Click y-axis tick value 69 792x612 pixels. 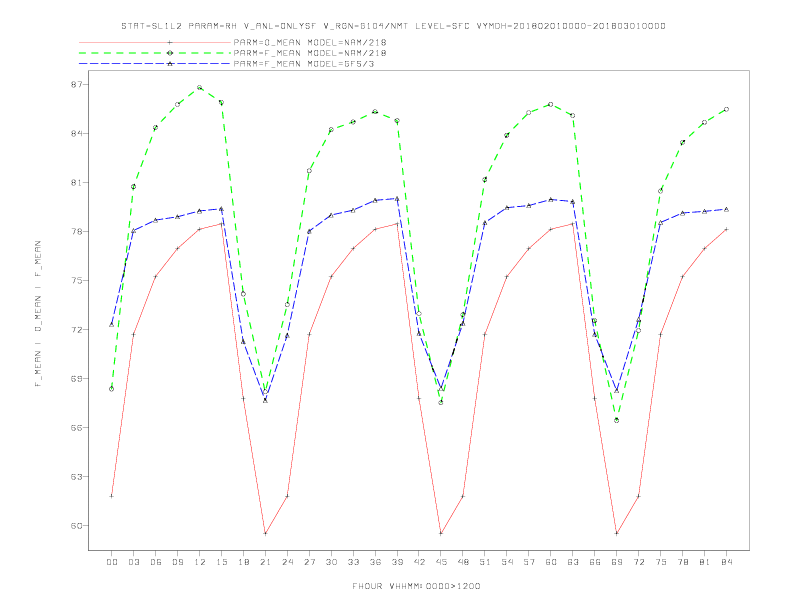click(x=76, y=379)
